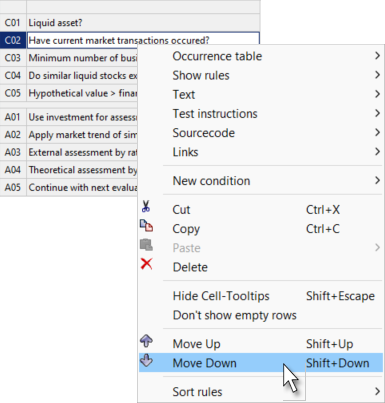Open the Sourcecode submenu
Viewport: 385px width, 403px height.
261,133
